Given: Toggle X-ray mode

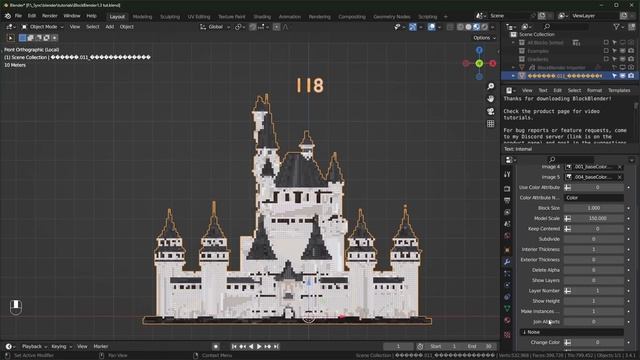Looking at the screenshot, I should click(450, 27).
